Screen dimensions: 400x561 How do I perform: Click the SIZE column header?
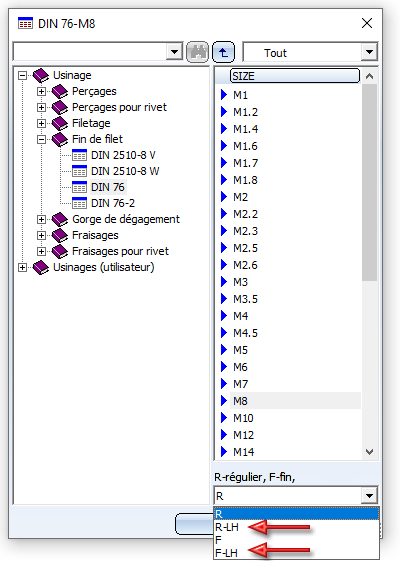(294, 76)
